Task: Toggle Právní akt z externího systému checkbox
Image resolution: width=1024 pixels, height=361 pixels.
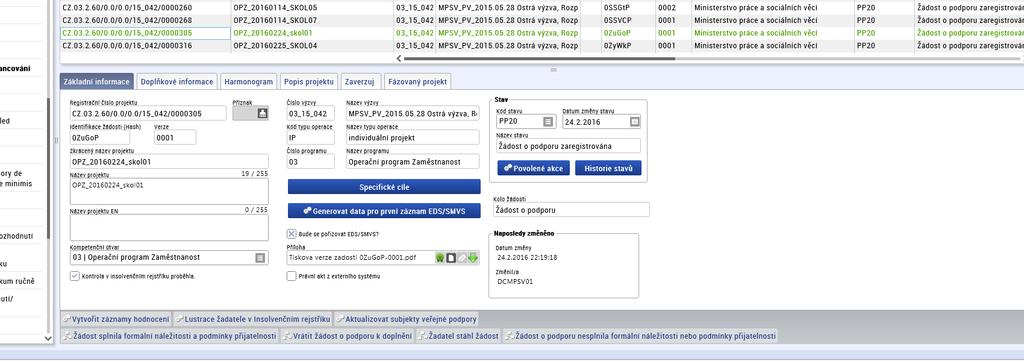Action: (291, 276)
